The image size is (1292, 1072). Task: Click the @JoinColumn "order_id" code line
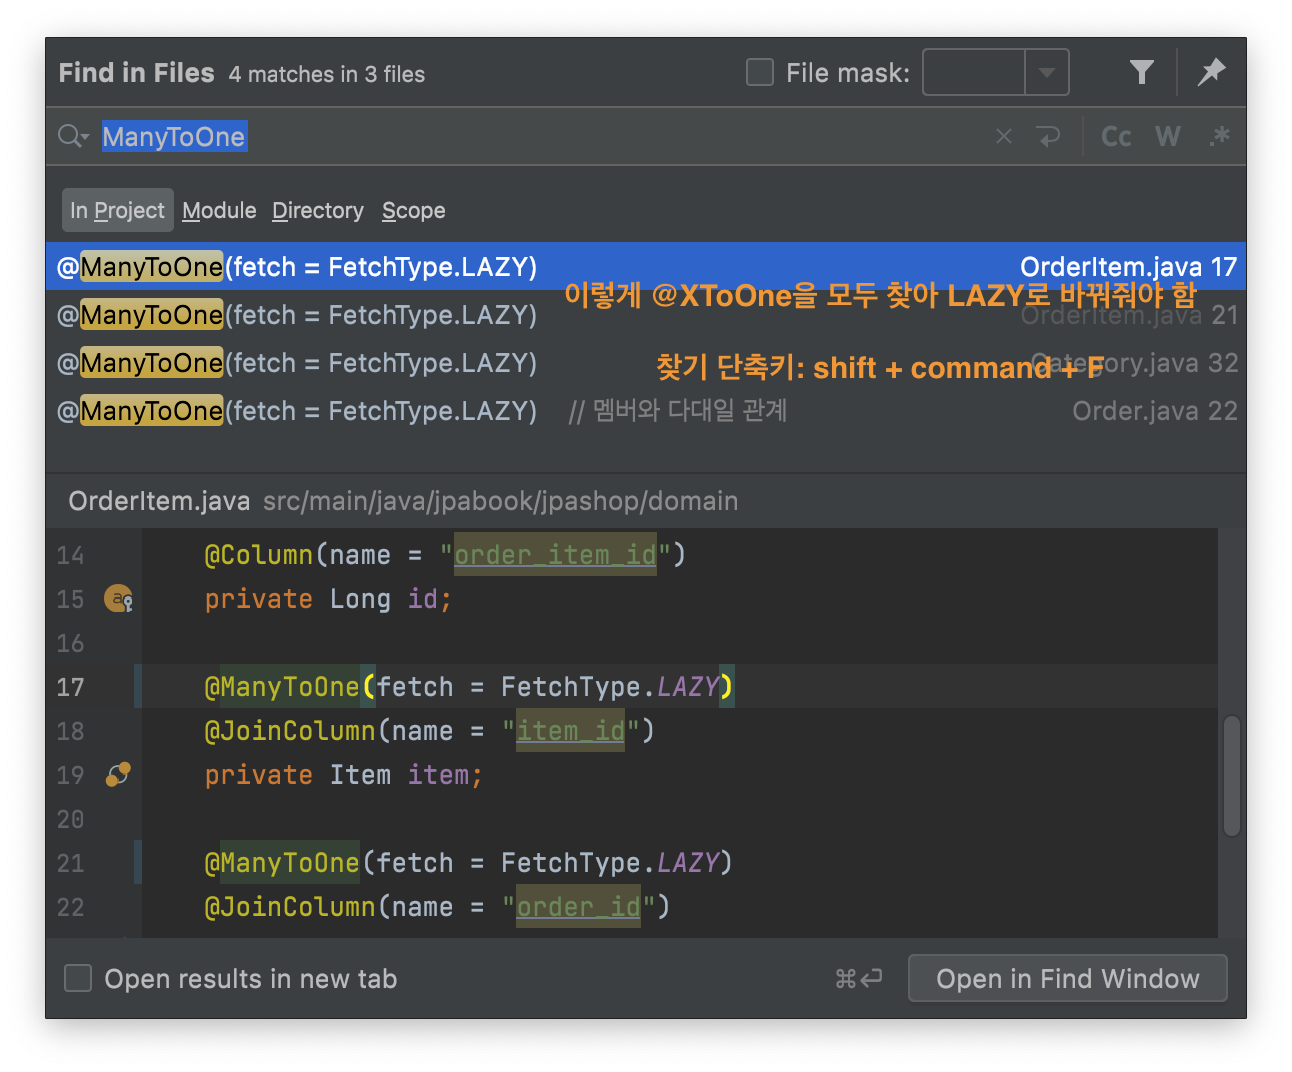coord(437,907)
